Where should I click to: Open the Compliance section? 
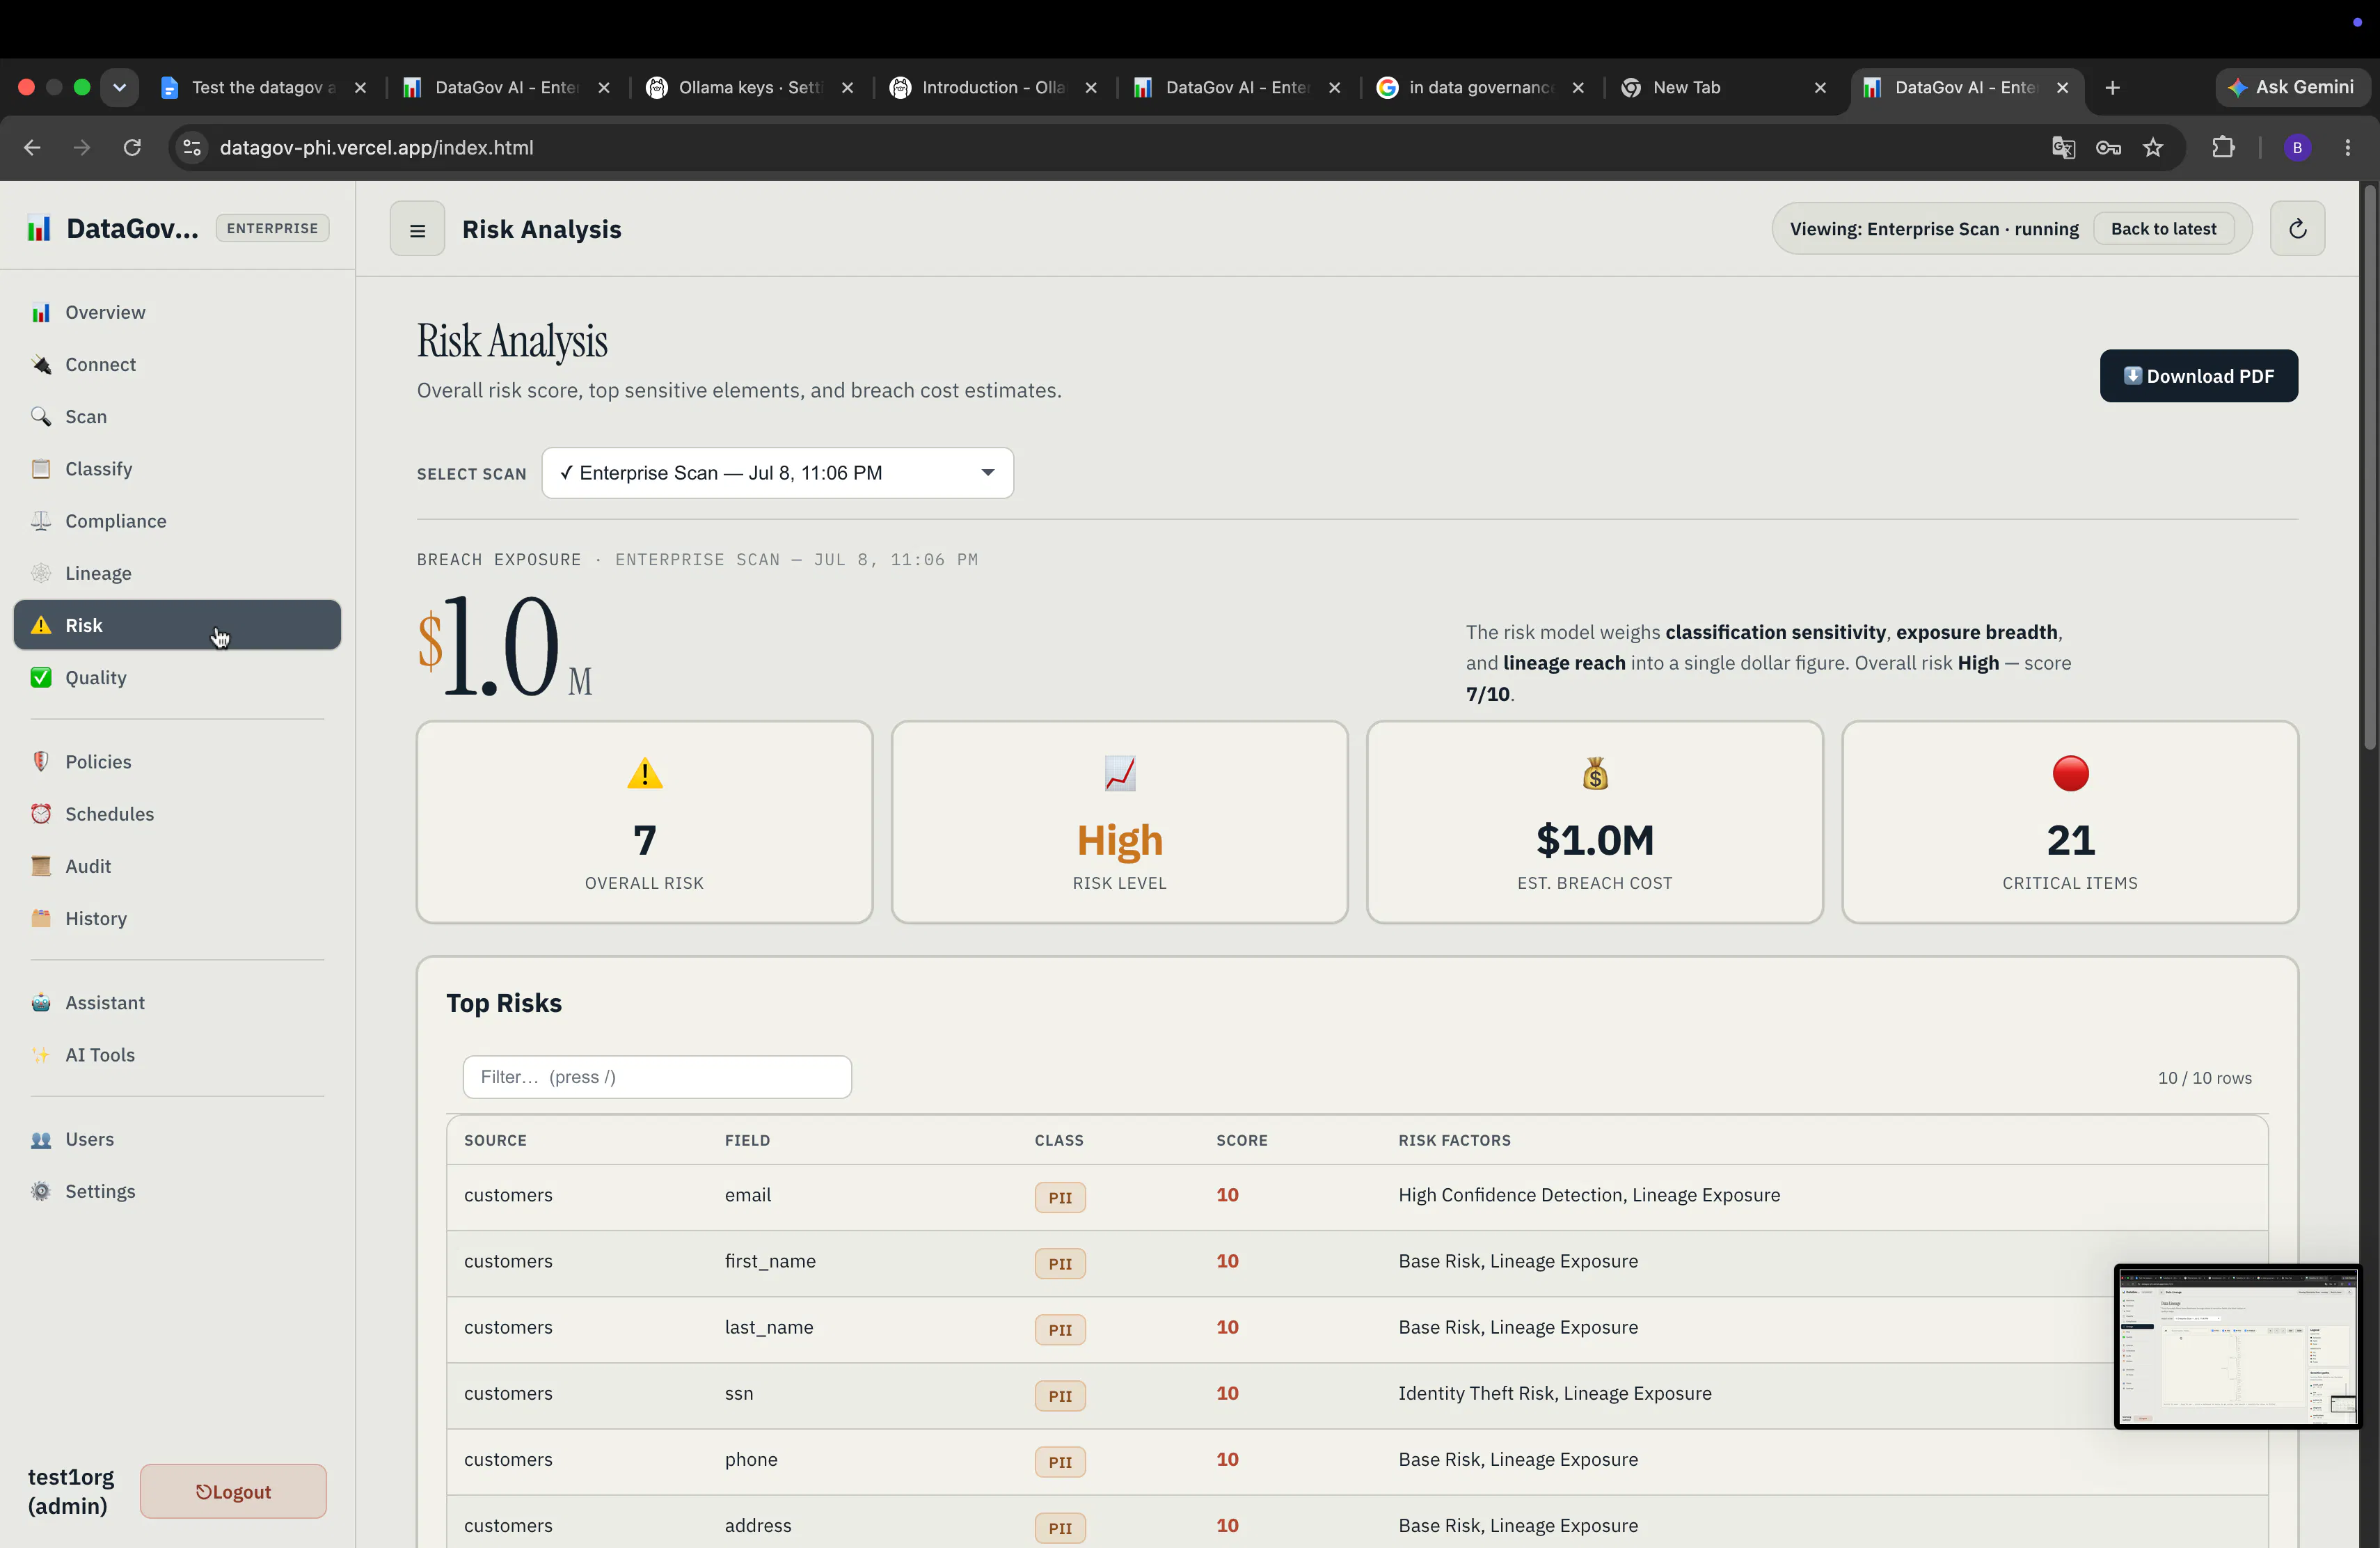pos(177,521)
